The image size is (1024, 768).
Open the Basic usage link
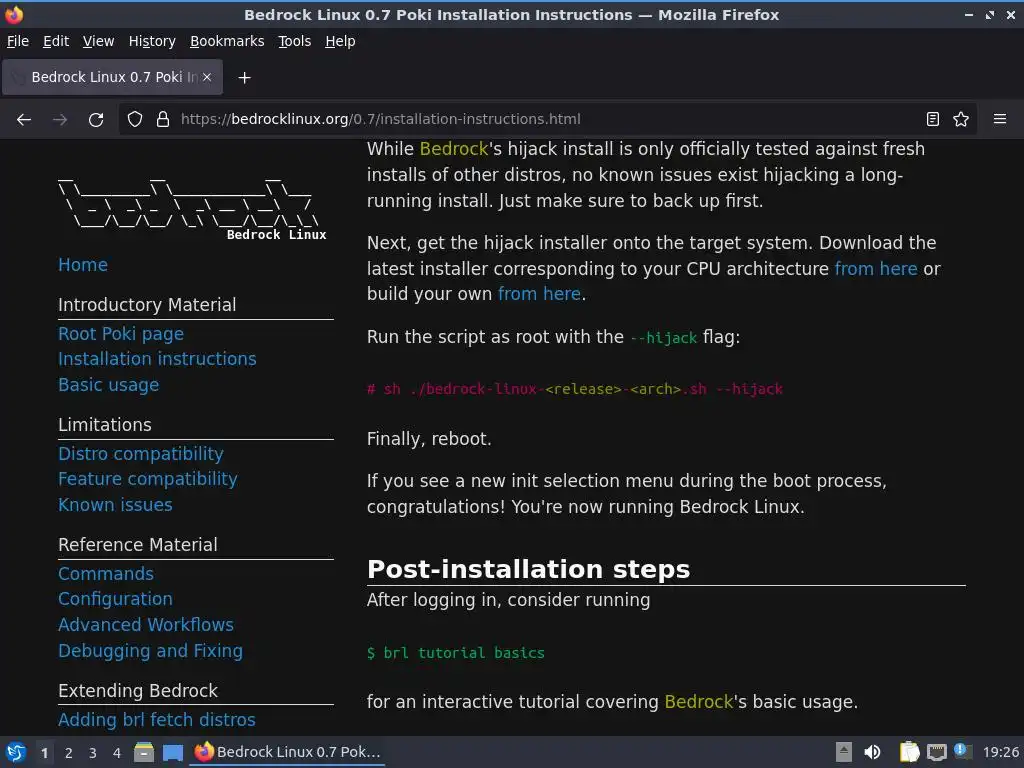[x=108, y=385]
